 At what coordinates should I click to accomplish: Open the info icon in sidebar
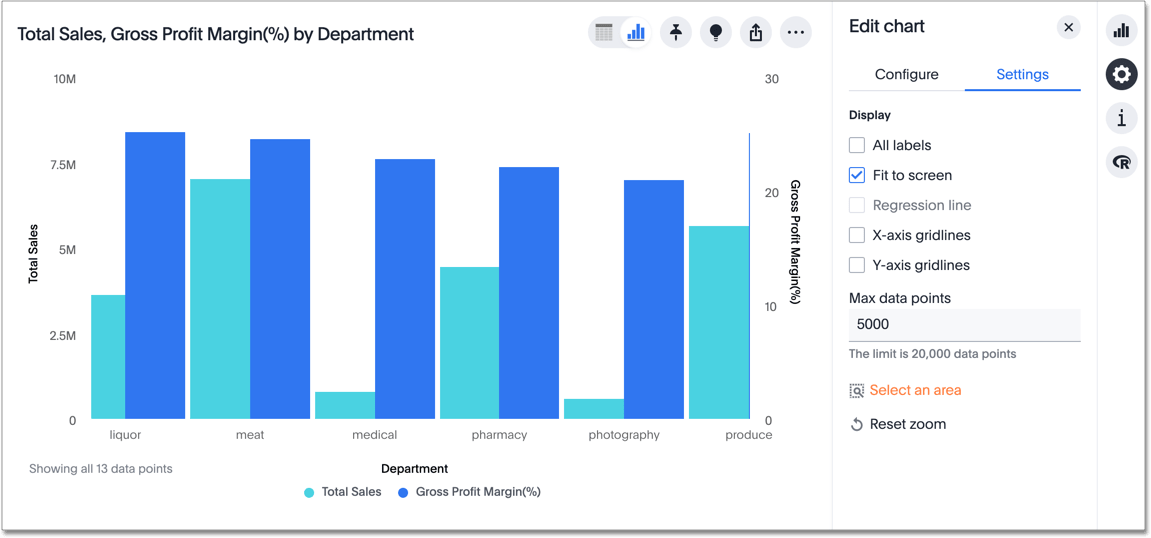(x=1121, y=118)
